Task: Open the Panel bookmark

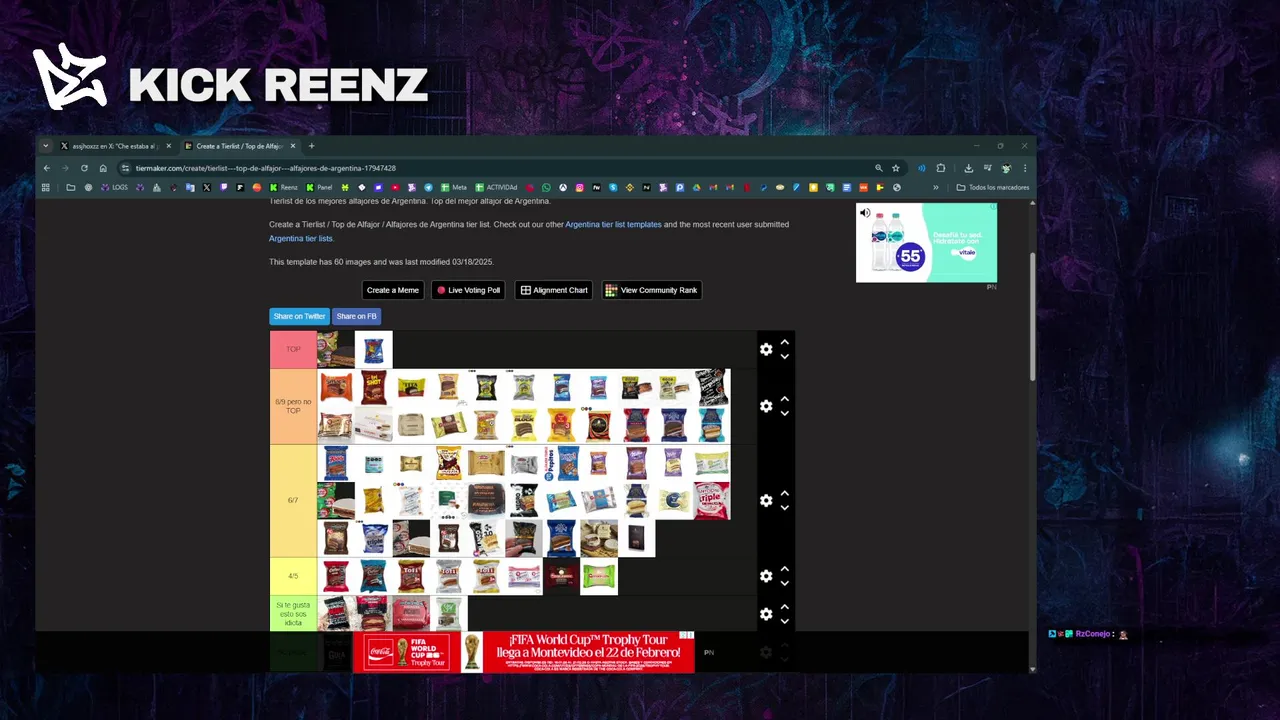Action: [319, 187]
